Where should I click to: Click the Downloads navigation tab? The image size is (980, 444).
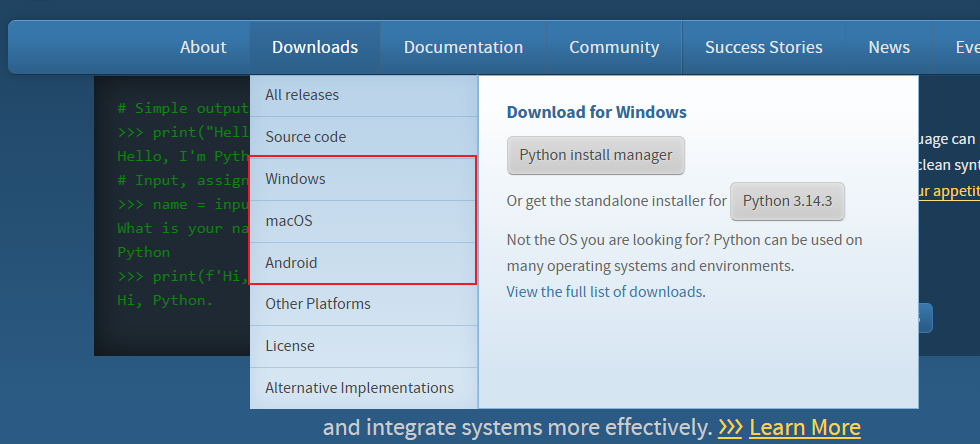(314, 47)
